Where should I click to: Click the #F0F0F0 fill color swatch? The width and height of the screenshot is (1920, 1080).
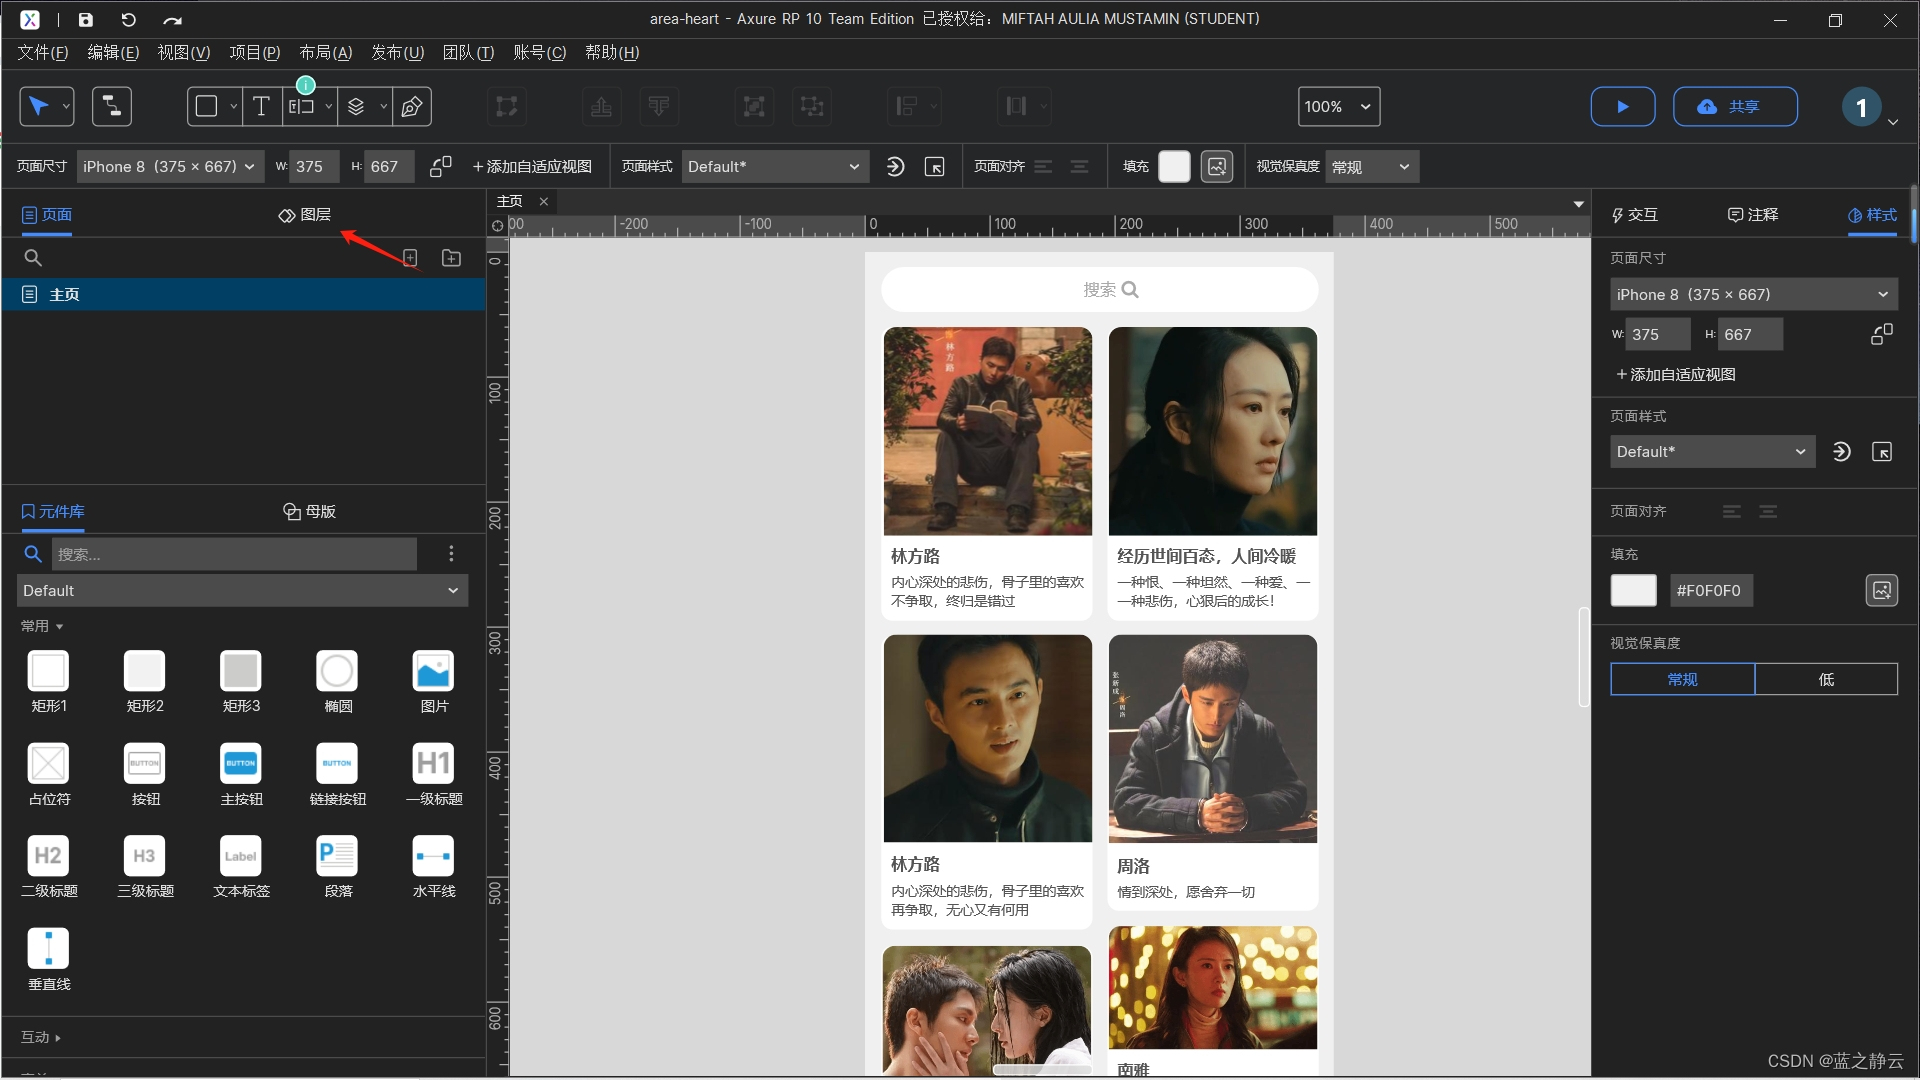tap(1633, 591)
